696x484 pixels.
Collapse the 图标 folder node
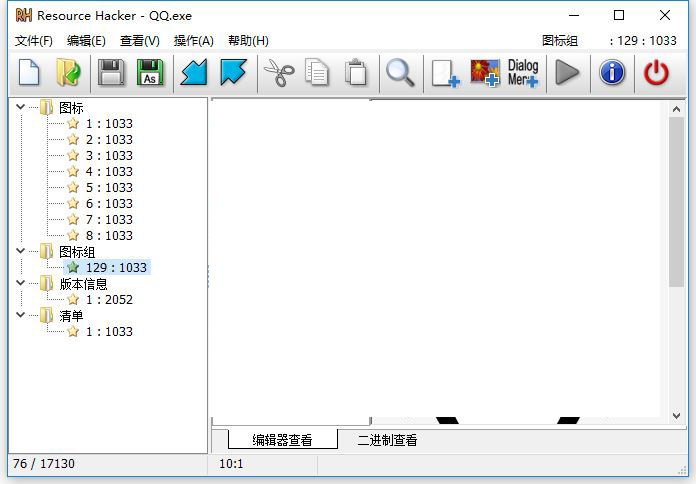click(x=21, y=107)
